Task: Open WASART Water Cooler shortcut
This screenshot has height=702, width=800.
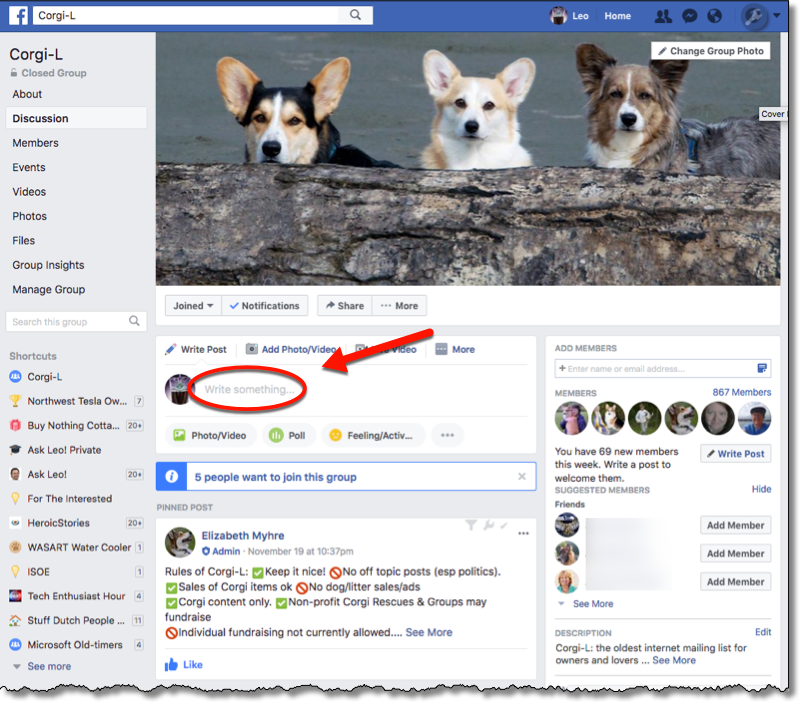Action: click(77, 547)
